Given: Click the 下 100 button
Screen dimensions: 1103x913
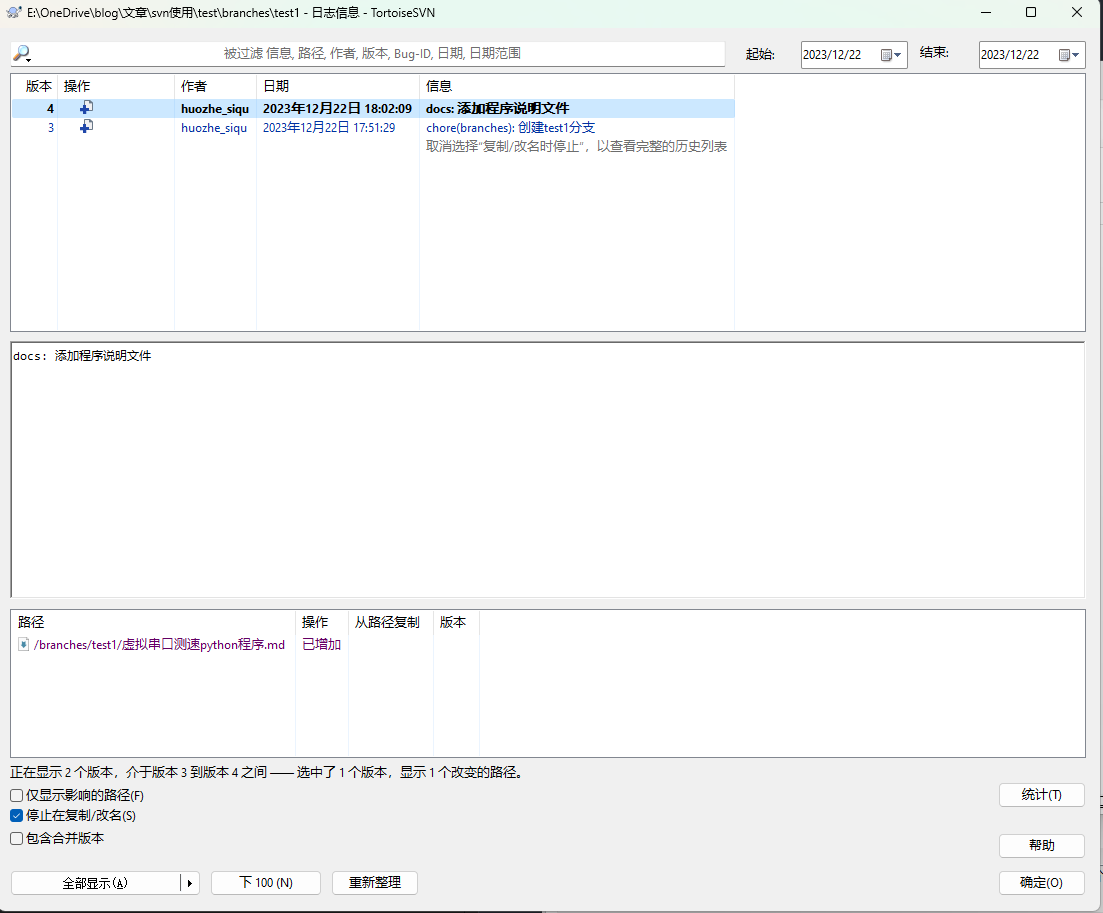Looking at the screenshot, I should (266, 883).
